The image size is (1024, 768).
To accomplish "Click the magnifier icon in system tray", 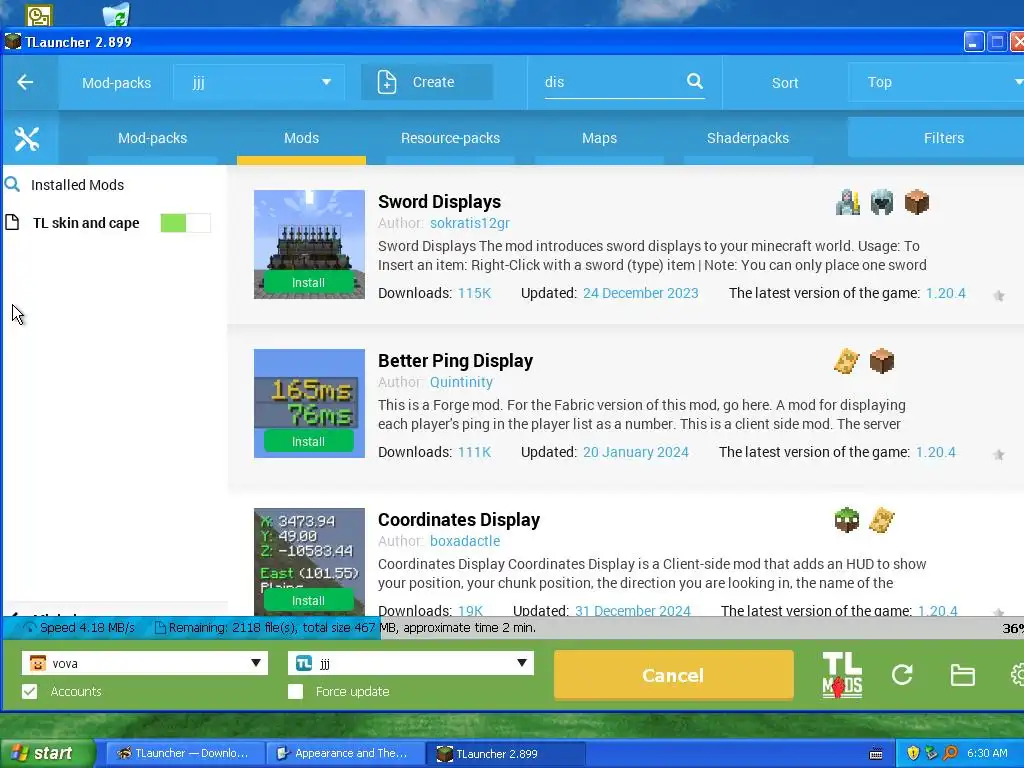I will point(950,753).
